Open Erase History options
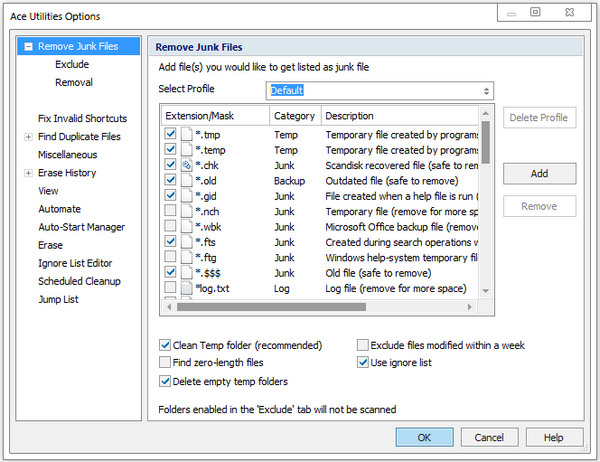Screen dimensions: 600x462 tap(67, 173)
